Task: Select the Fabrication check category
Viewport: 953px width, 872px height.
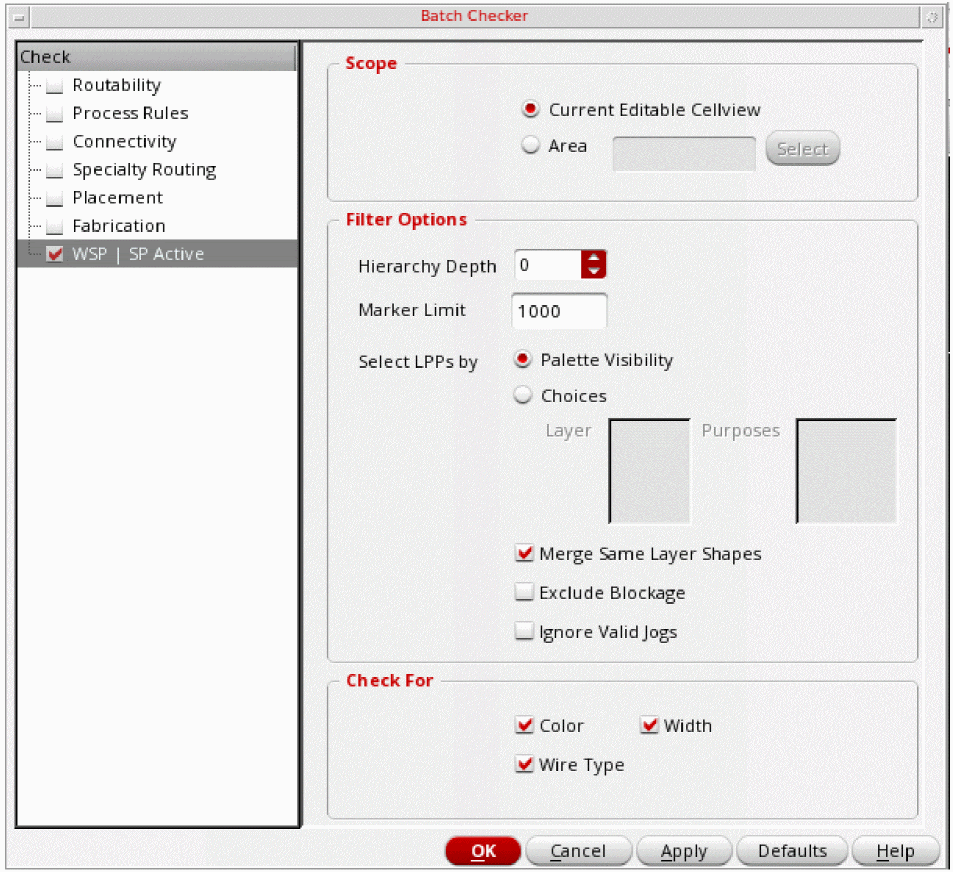Action: tap(118, 226)
